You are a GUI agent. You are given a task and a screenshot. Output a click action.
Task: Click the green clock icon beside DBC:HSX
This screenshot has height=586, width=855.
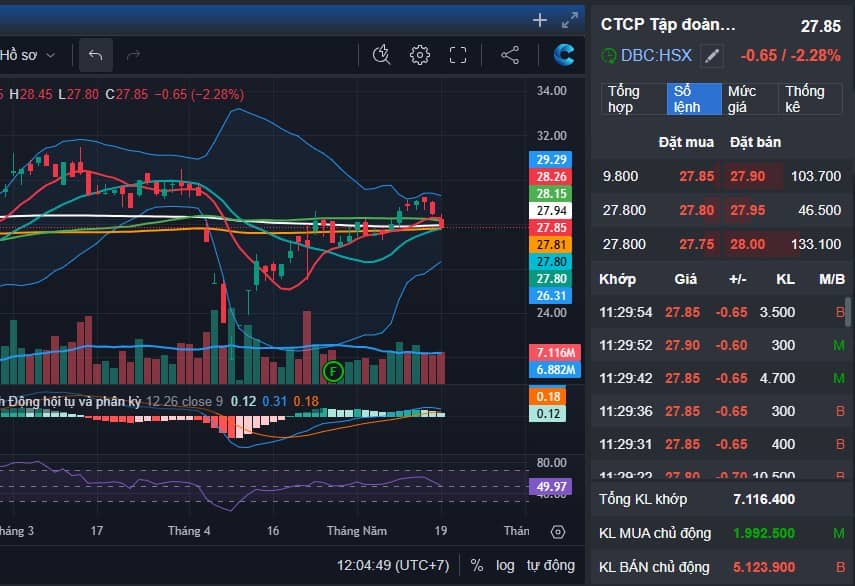(x=609, y=56)
